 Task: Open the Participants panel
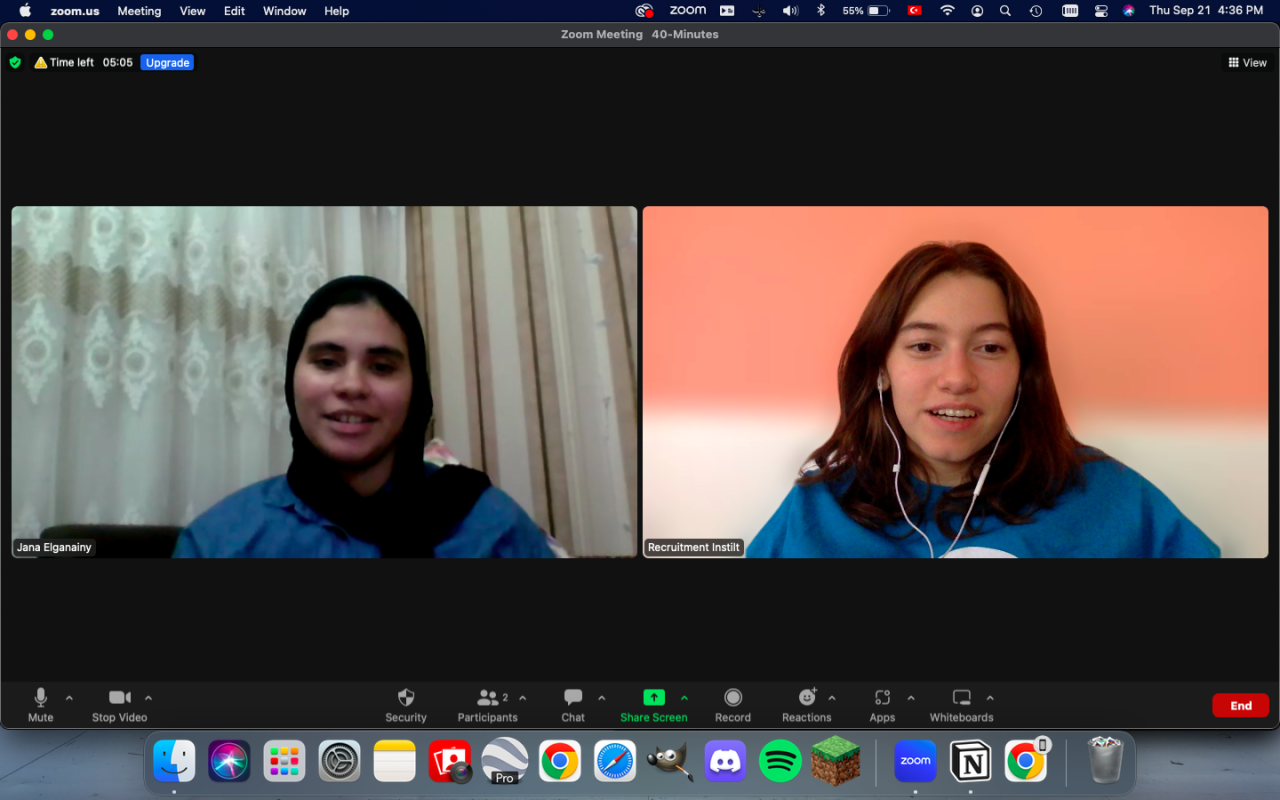[x=488, y=704]
